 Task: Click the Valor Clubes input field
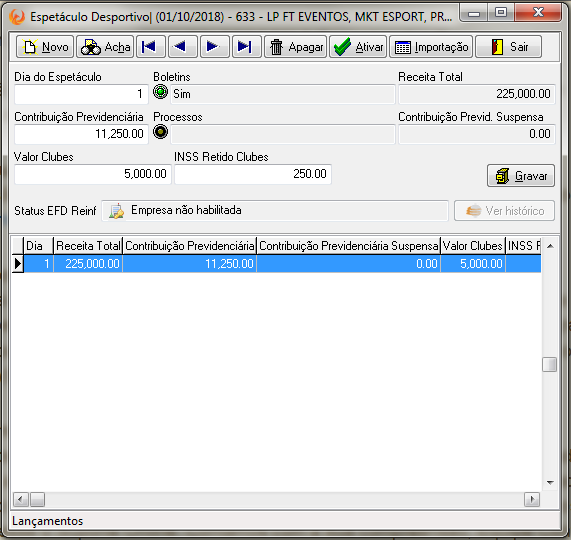[x=92, y=174]
